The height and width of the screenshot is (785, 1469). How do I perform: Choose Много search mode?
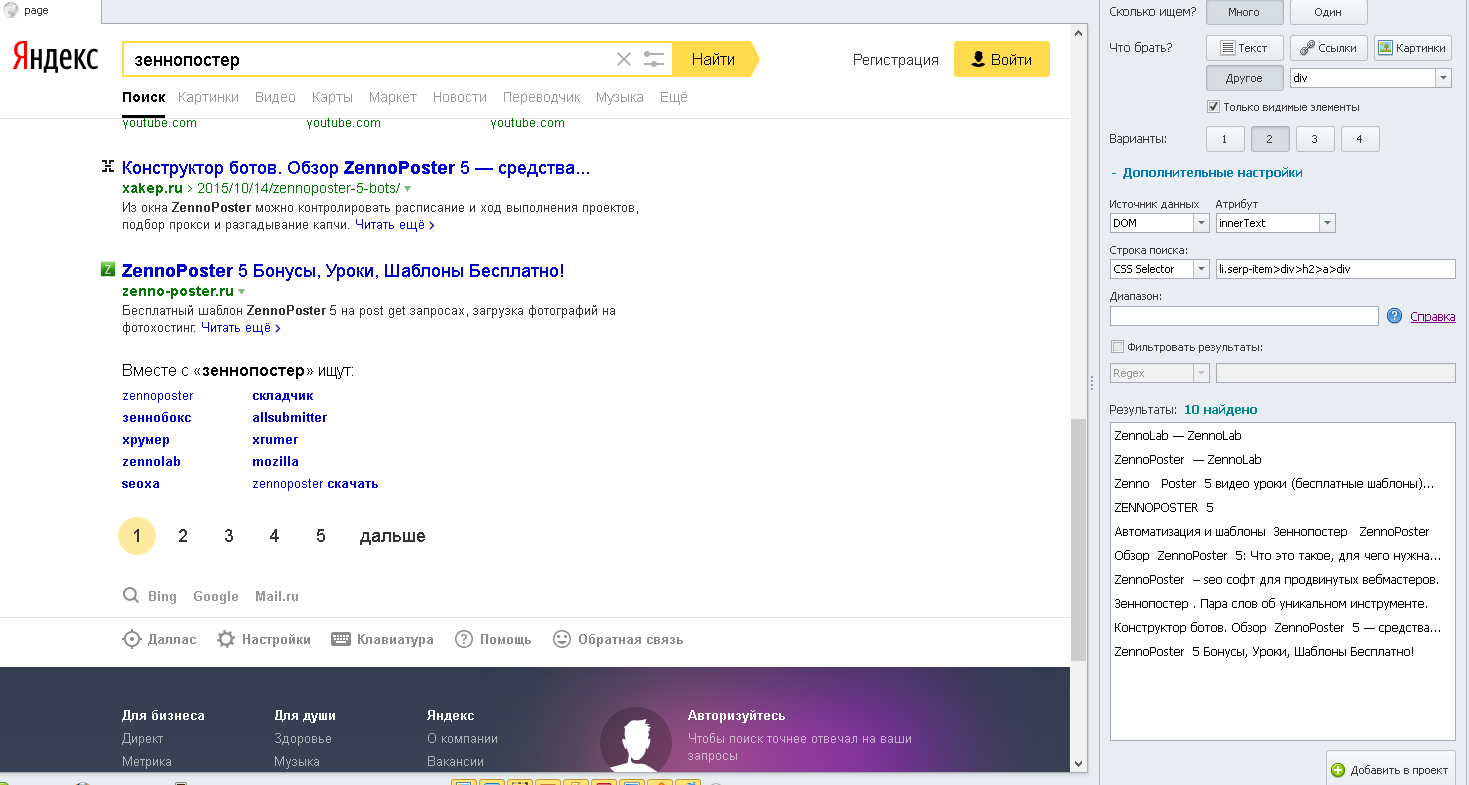coord(1243,12)
